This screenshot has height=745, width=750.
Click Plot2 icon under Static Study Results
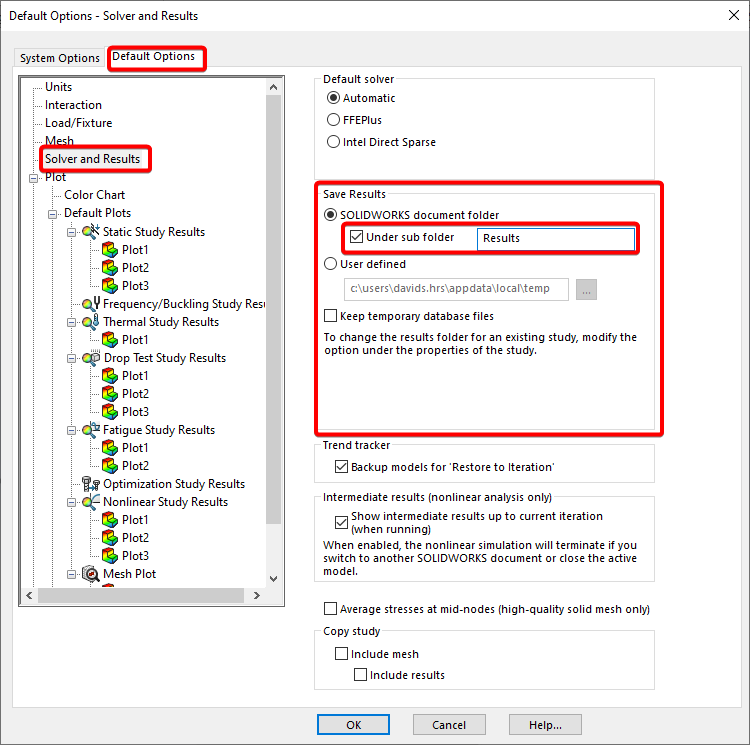coord(110,268)
